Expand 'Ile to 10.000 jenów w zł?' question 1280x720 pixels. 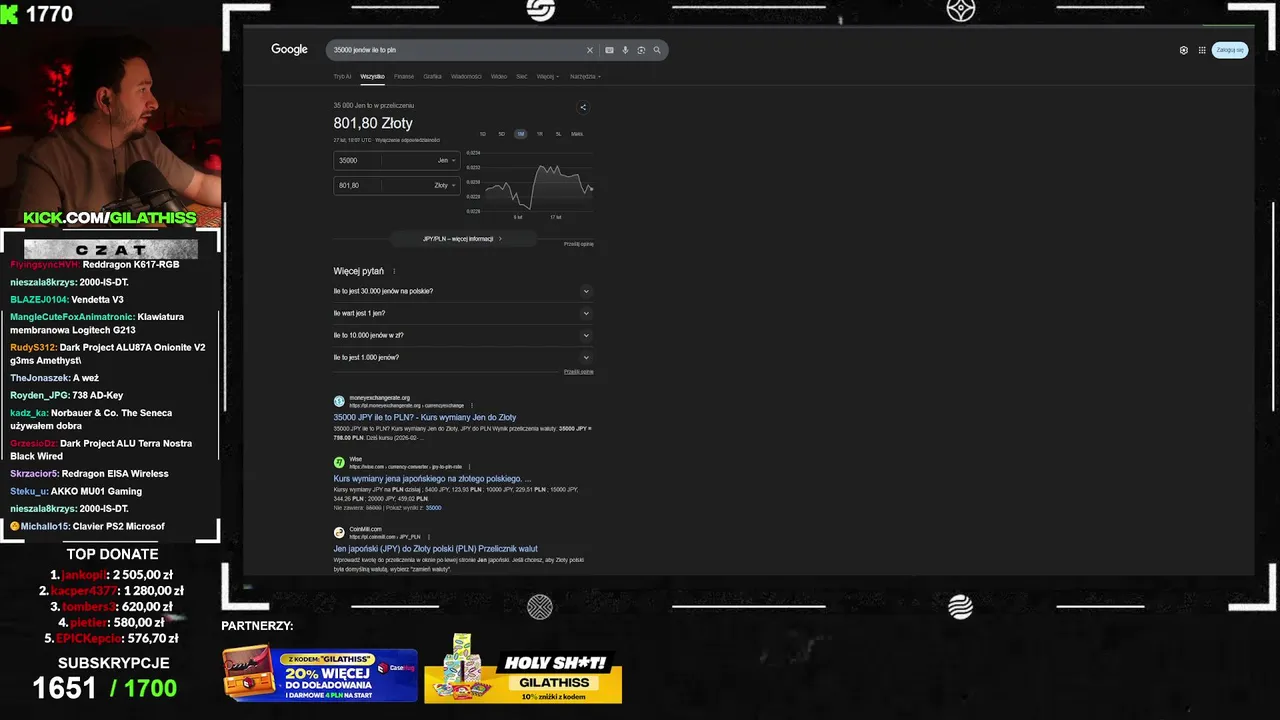[x=463, y=335]
